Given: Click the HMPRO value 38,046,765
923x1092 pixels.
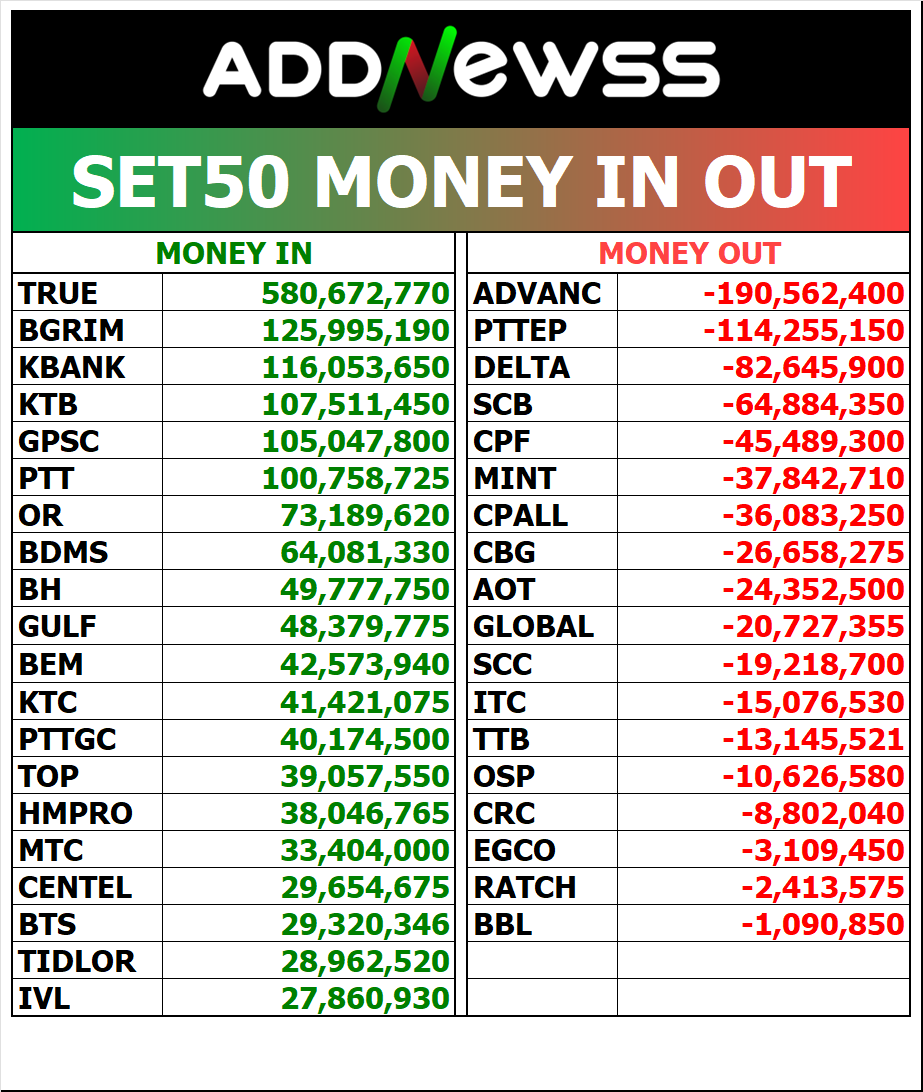Looking at the screenshot, I should point(364,813).
